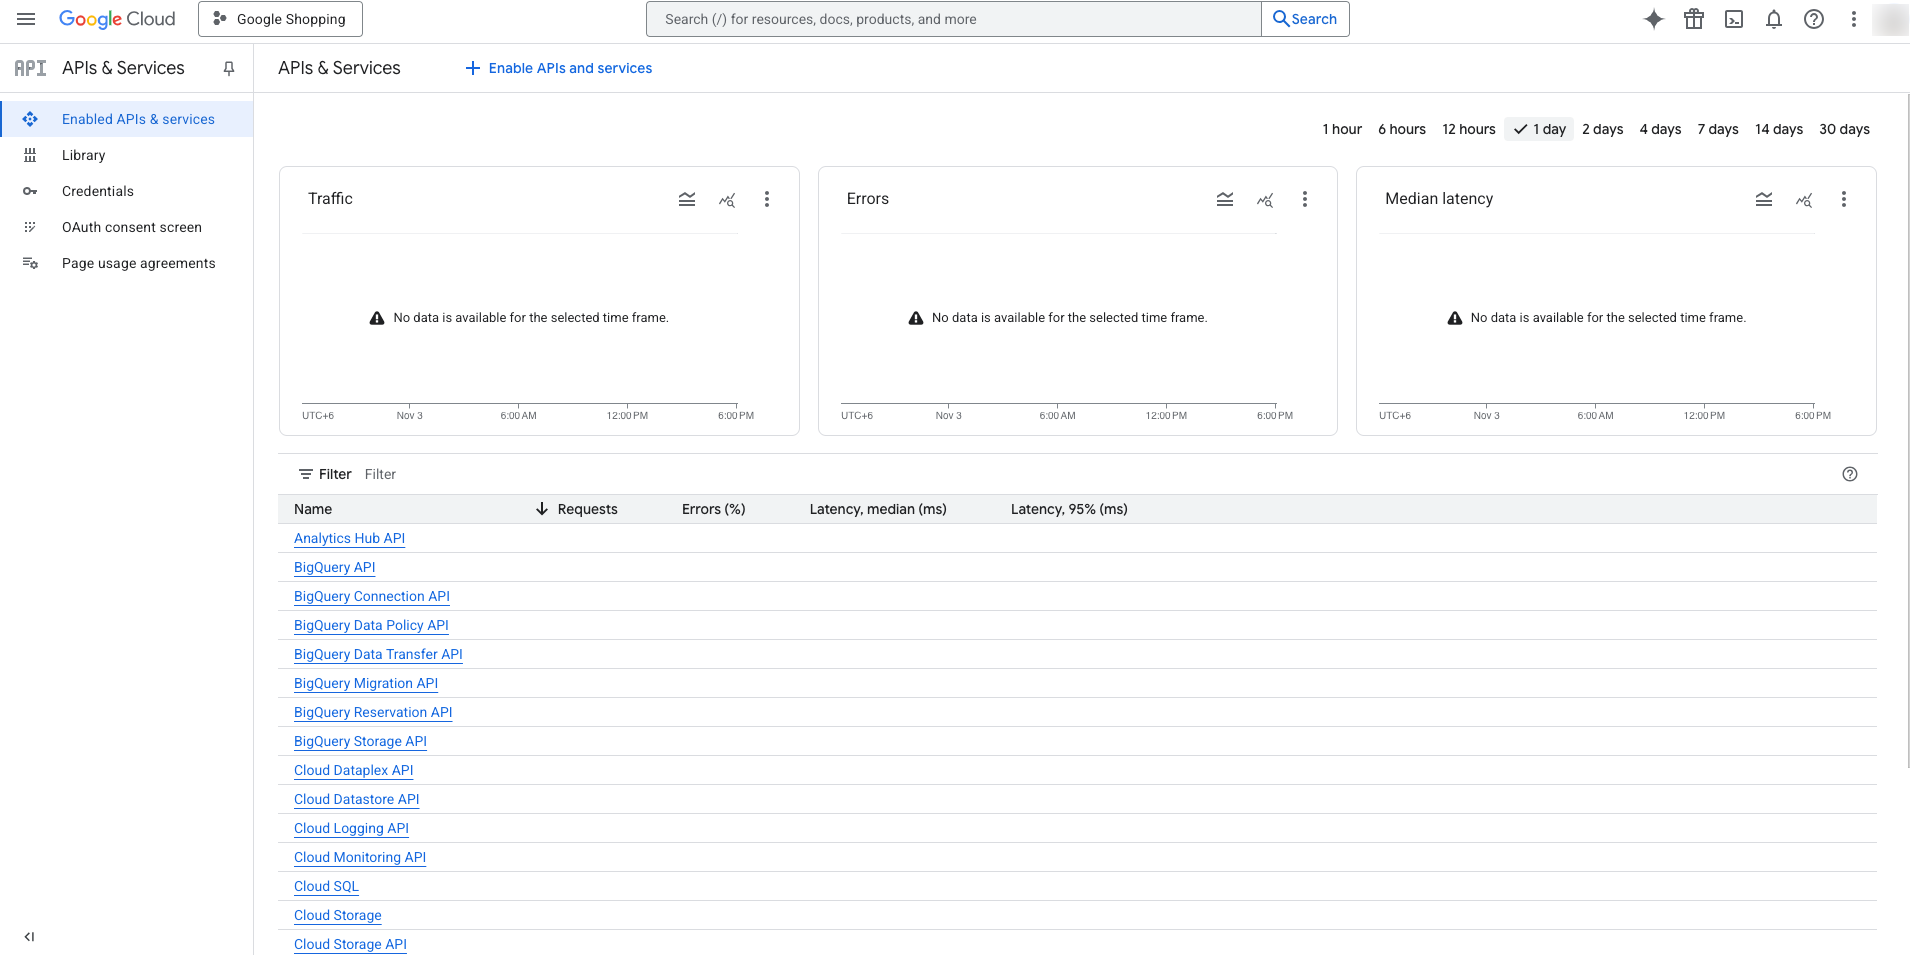This screenshot has width=1910, height=955.
Task: Open the OAuth consent screen page
Action: point(131,227)
